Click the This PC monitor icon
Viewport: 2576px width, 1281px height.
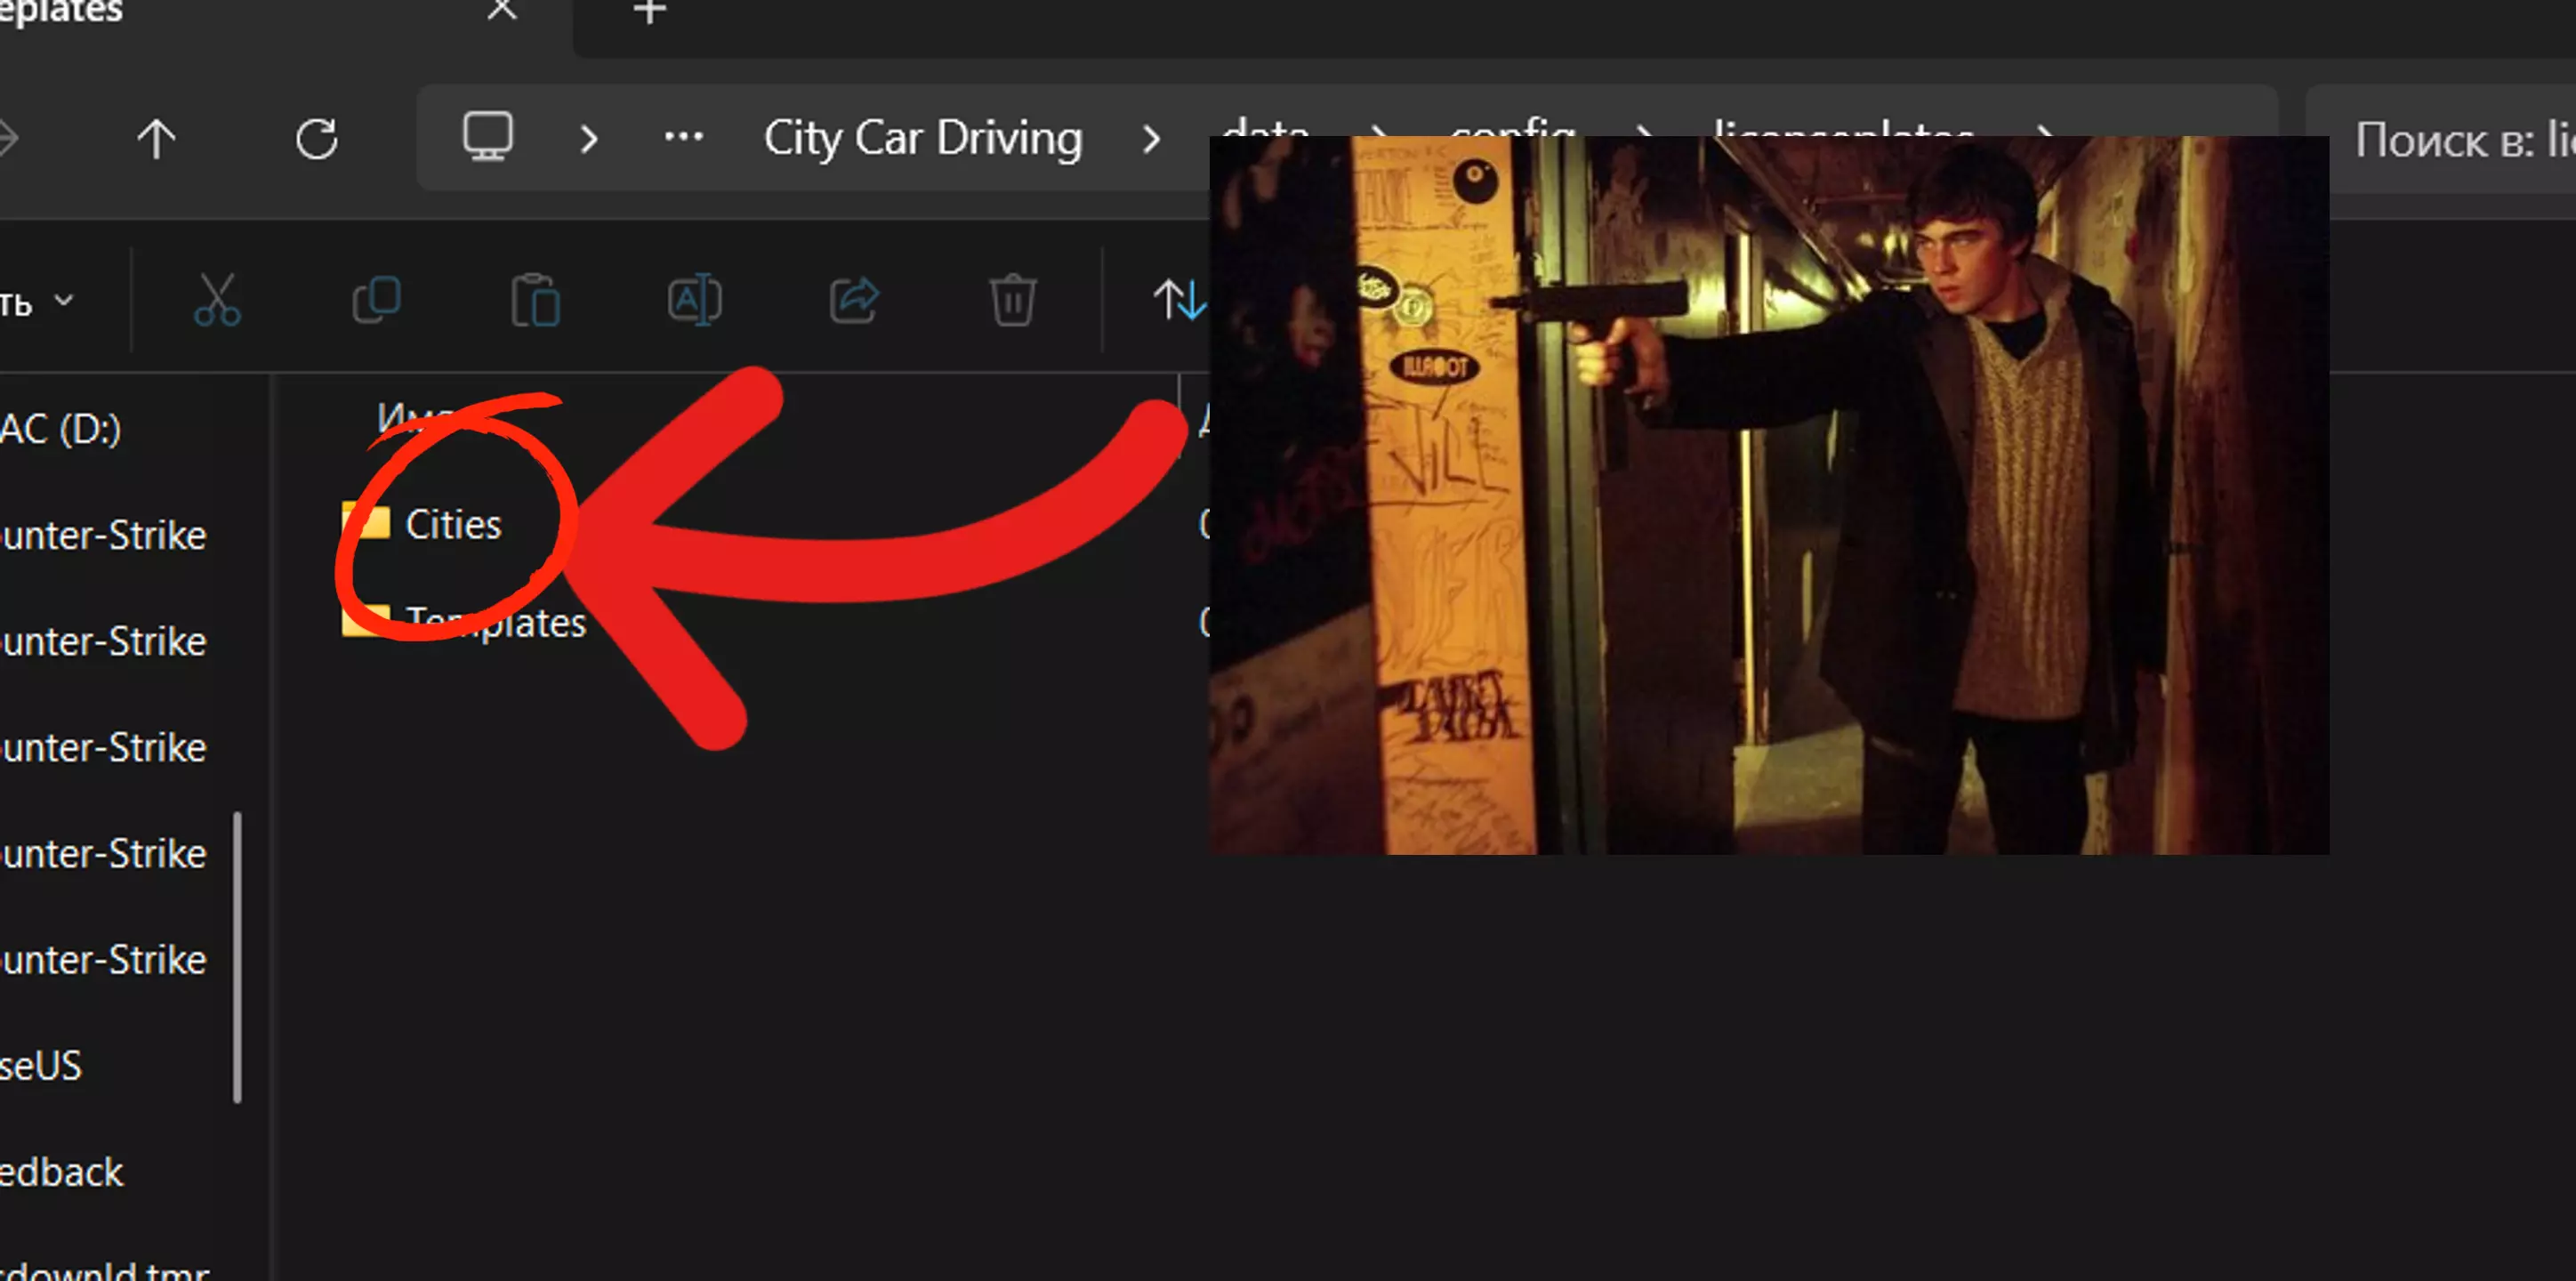coord(488,137)
